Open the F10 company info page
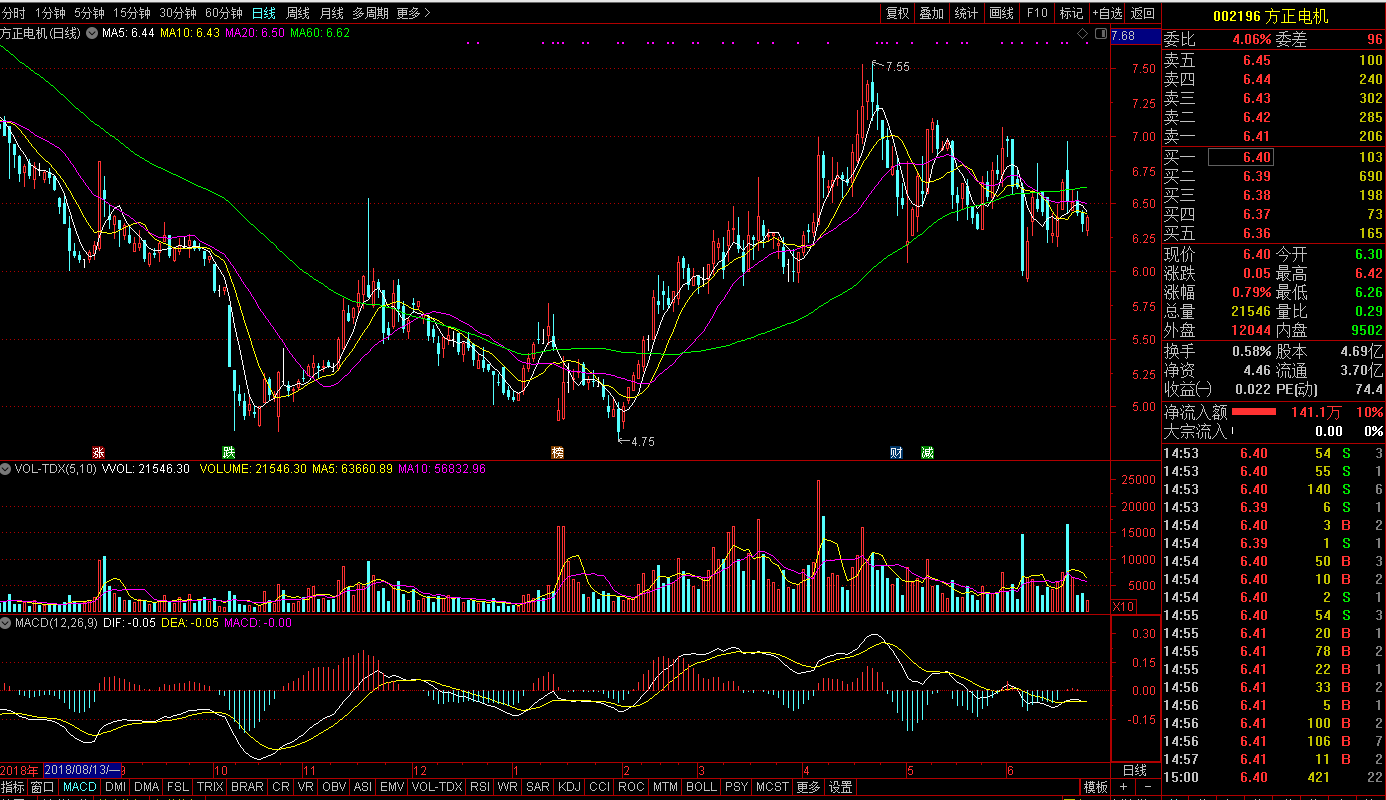Screen dimensions: 1386x800 click(x=1037, y=13)
